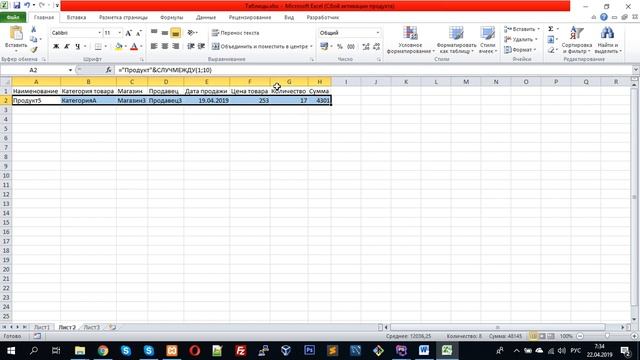640x360 pixels.
Task: Click the accounting currency format icon
Action: (324, 47)
